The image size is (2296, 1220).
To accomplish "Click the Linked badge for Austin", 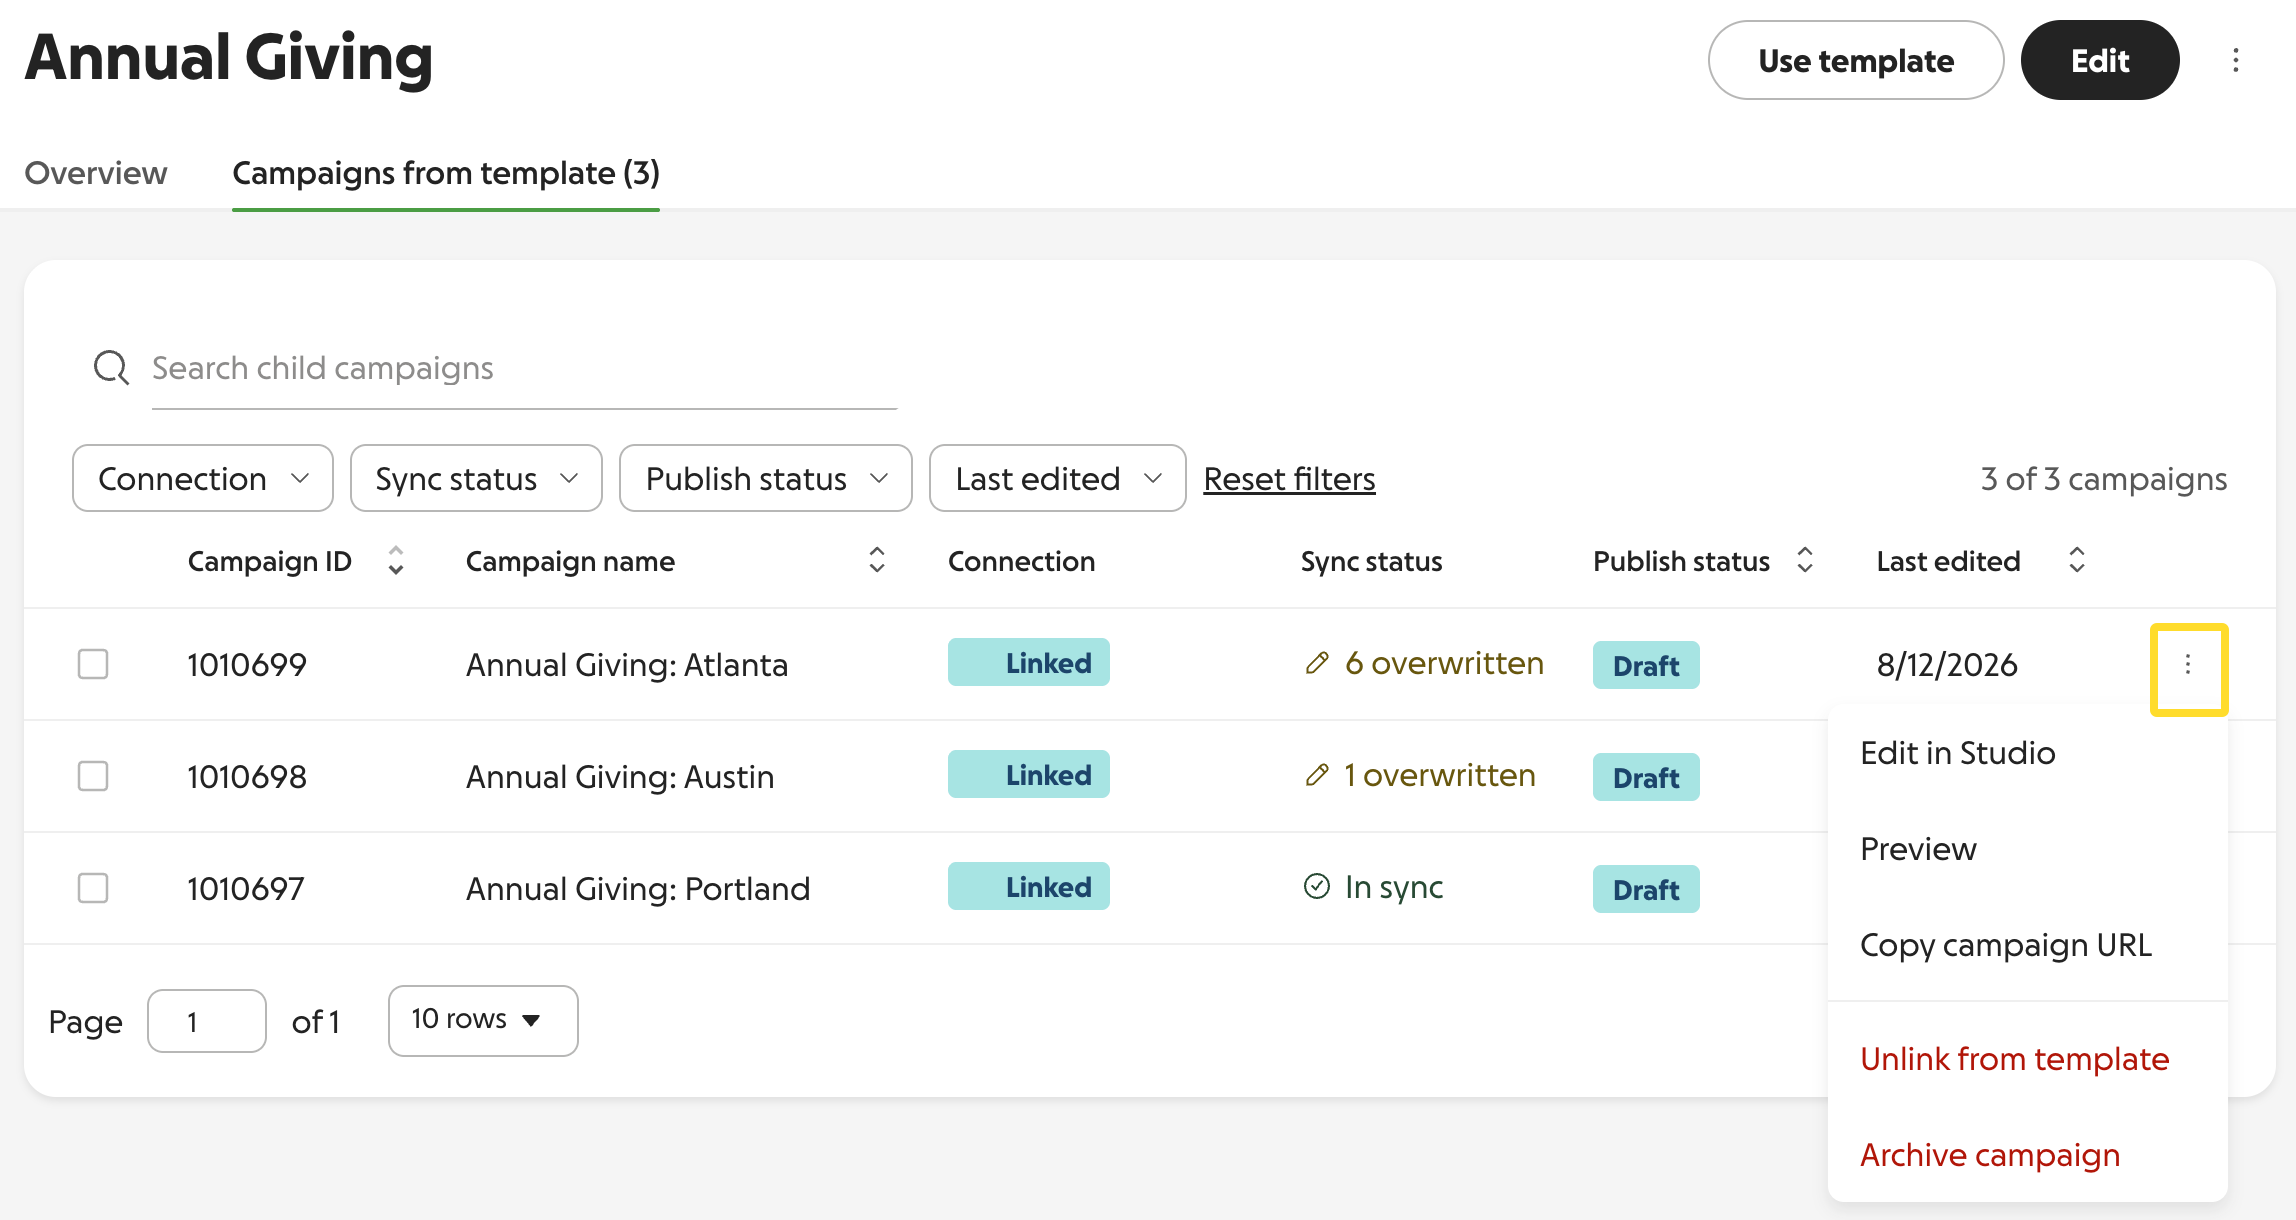I will coord(1029,774).
